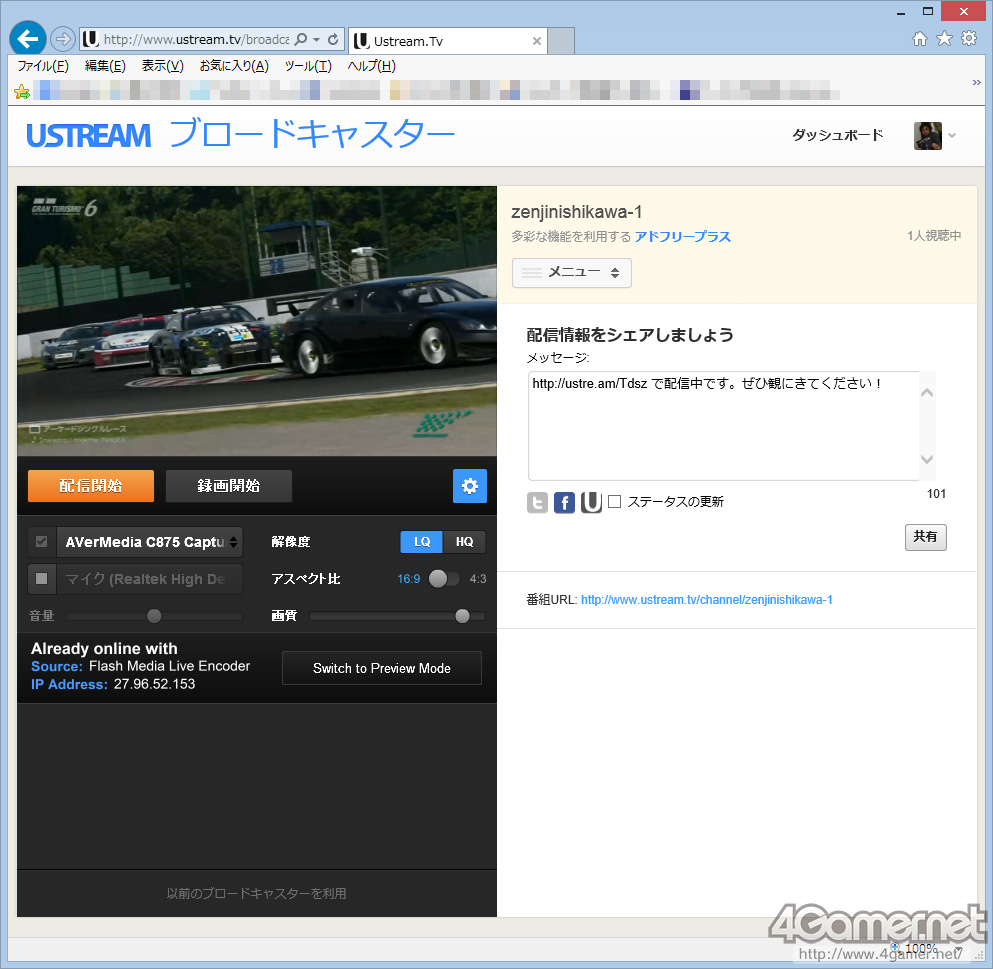Select LQ resolution option
Screen dimensions: 993x969
(422, 542)
